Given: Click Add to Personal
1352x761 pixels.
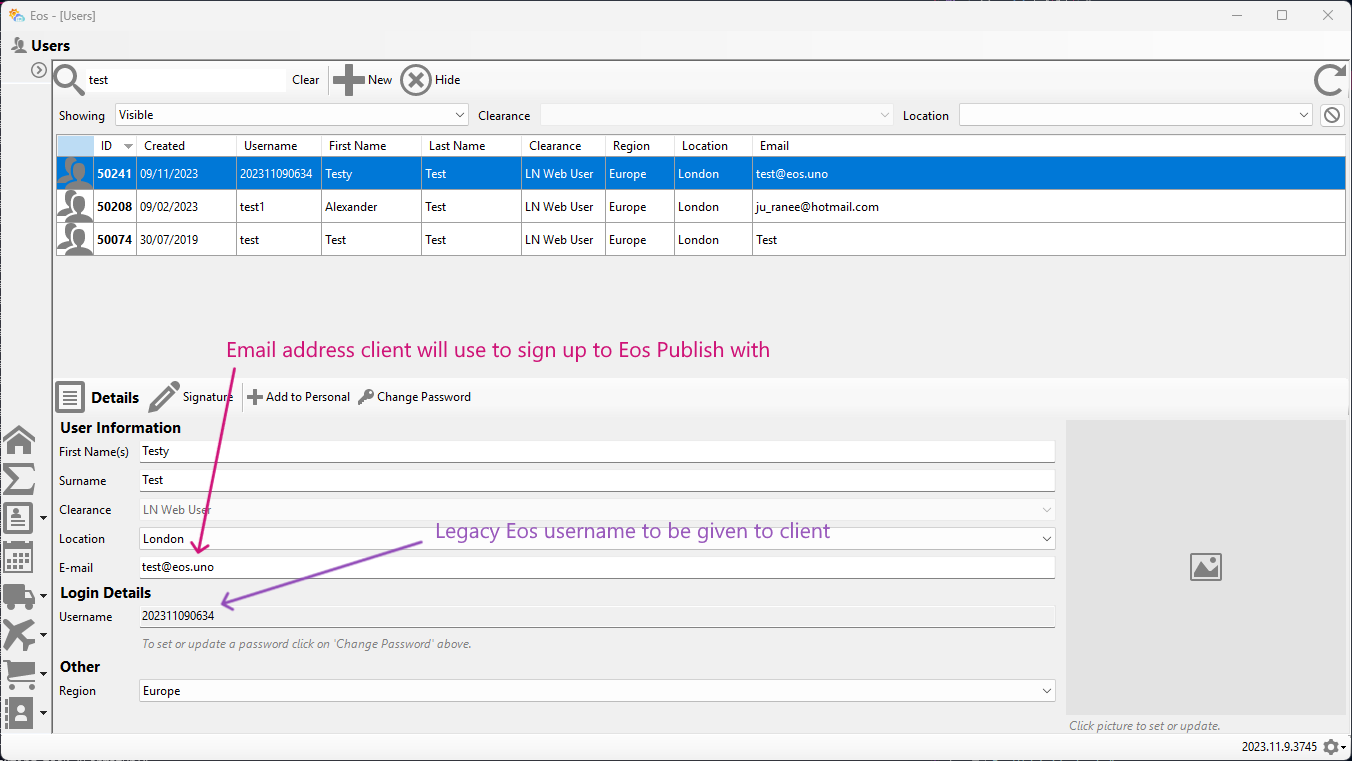Looking at the screenshot, I should pos(298,397).
